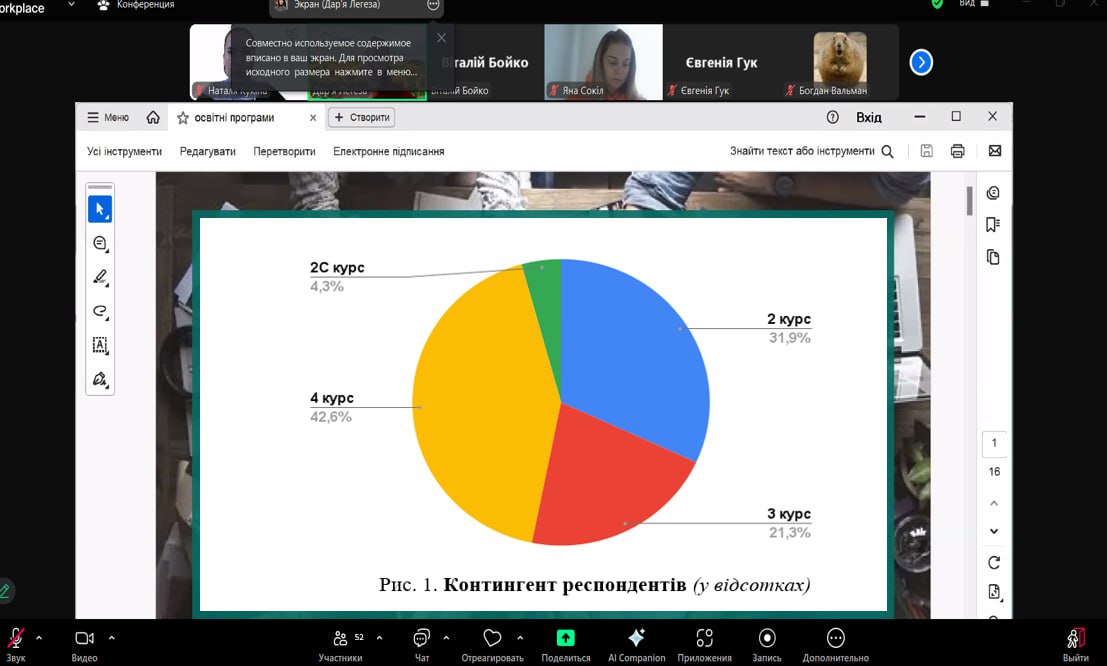Viewport: 1107px width, 666px height.
Task: Click Отреагировать reactions heart
Action: (492, 645)
